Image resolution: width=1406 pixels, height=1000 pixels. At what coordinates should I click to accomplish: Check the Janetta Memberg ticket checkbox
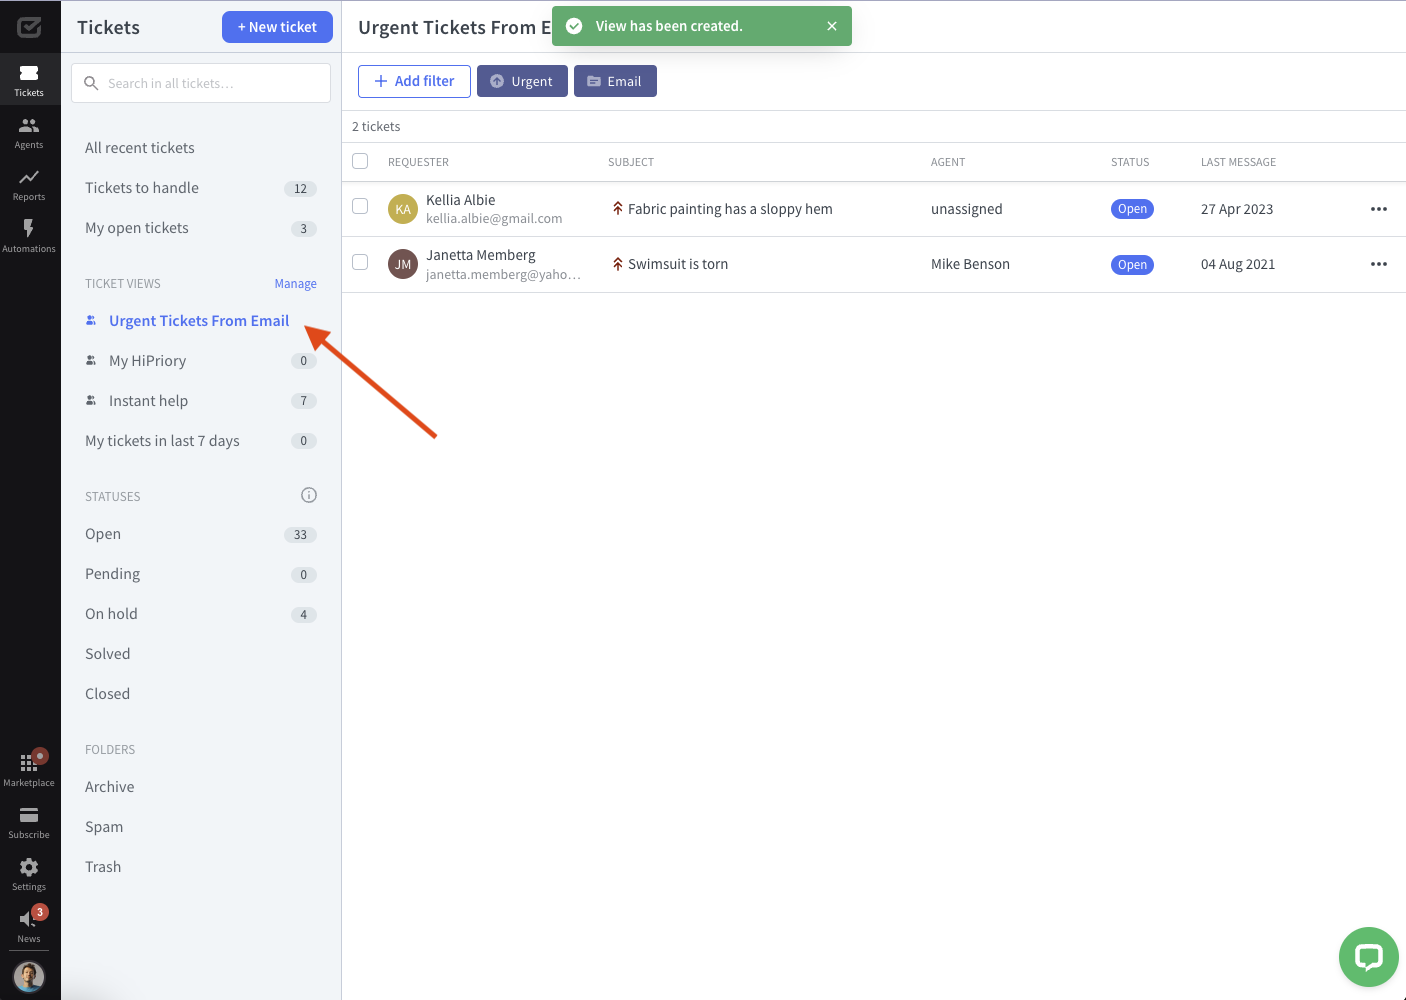360,262
